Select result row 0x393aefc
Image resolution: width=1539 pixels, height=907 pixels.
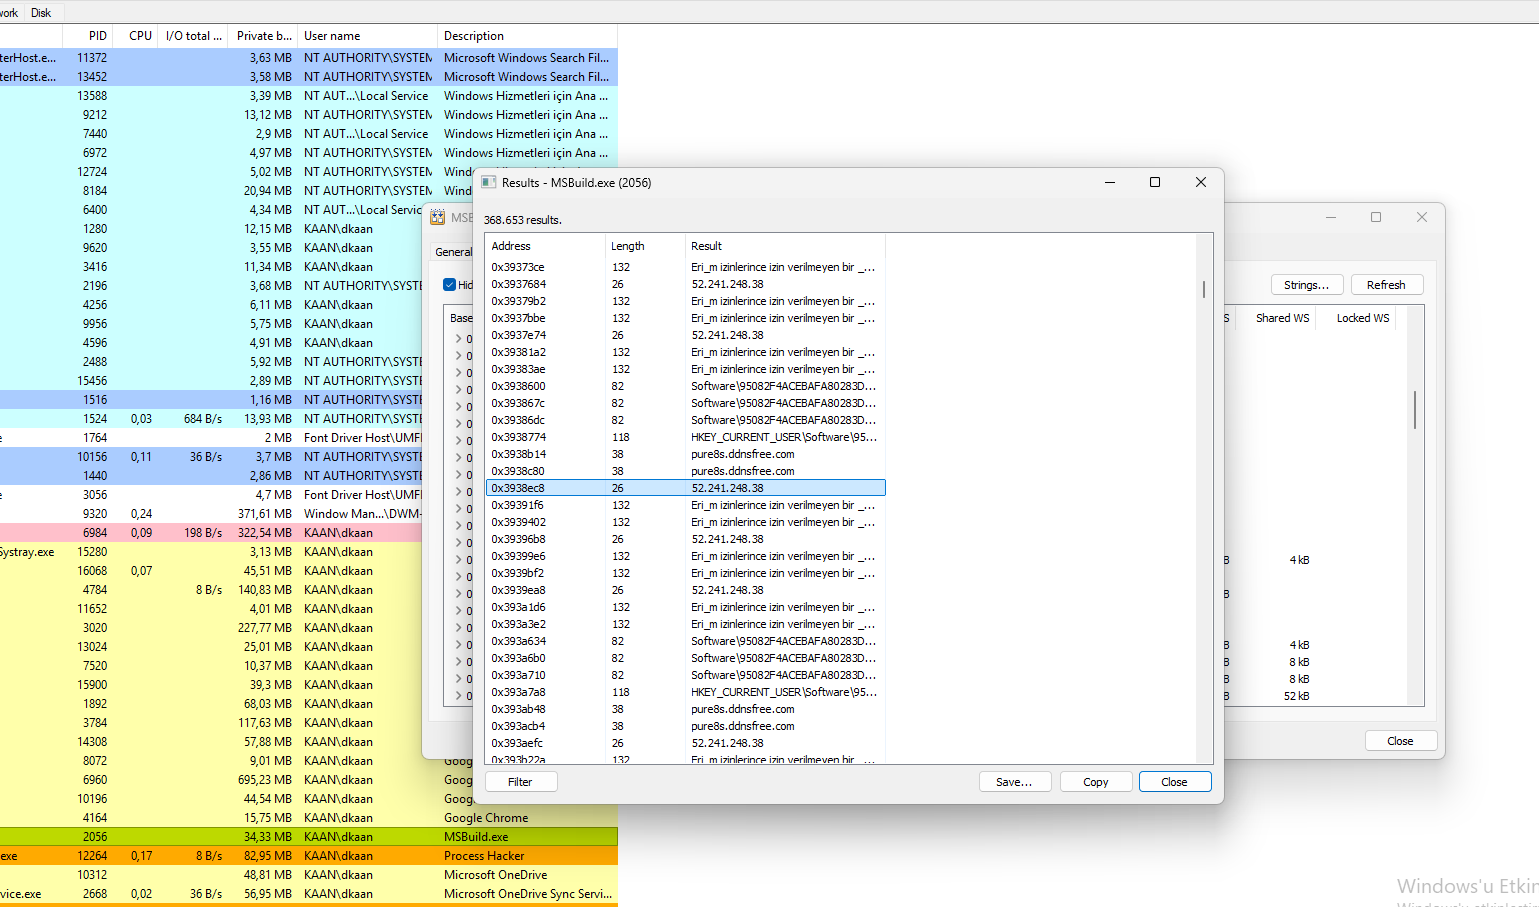click(685, 743)
